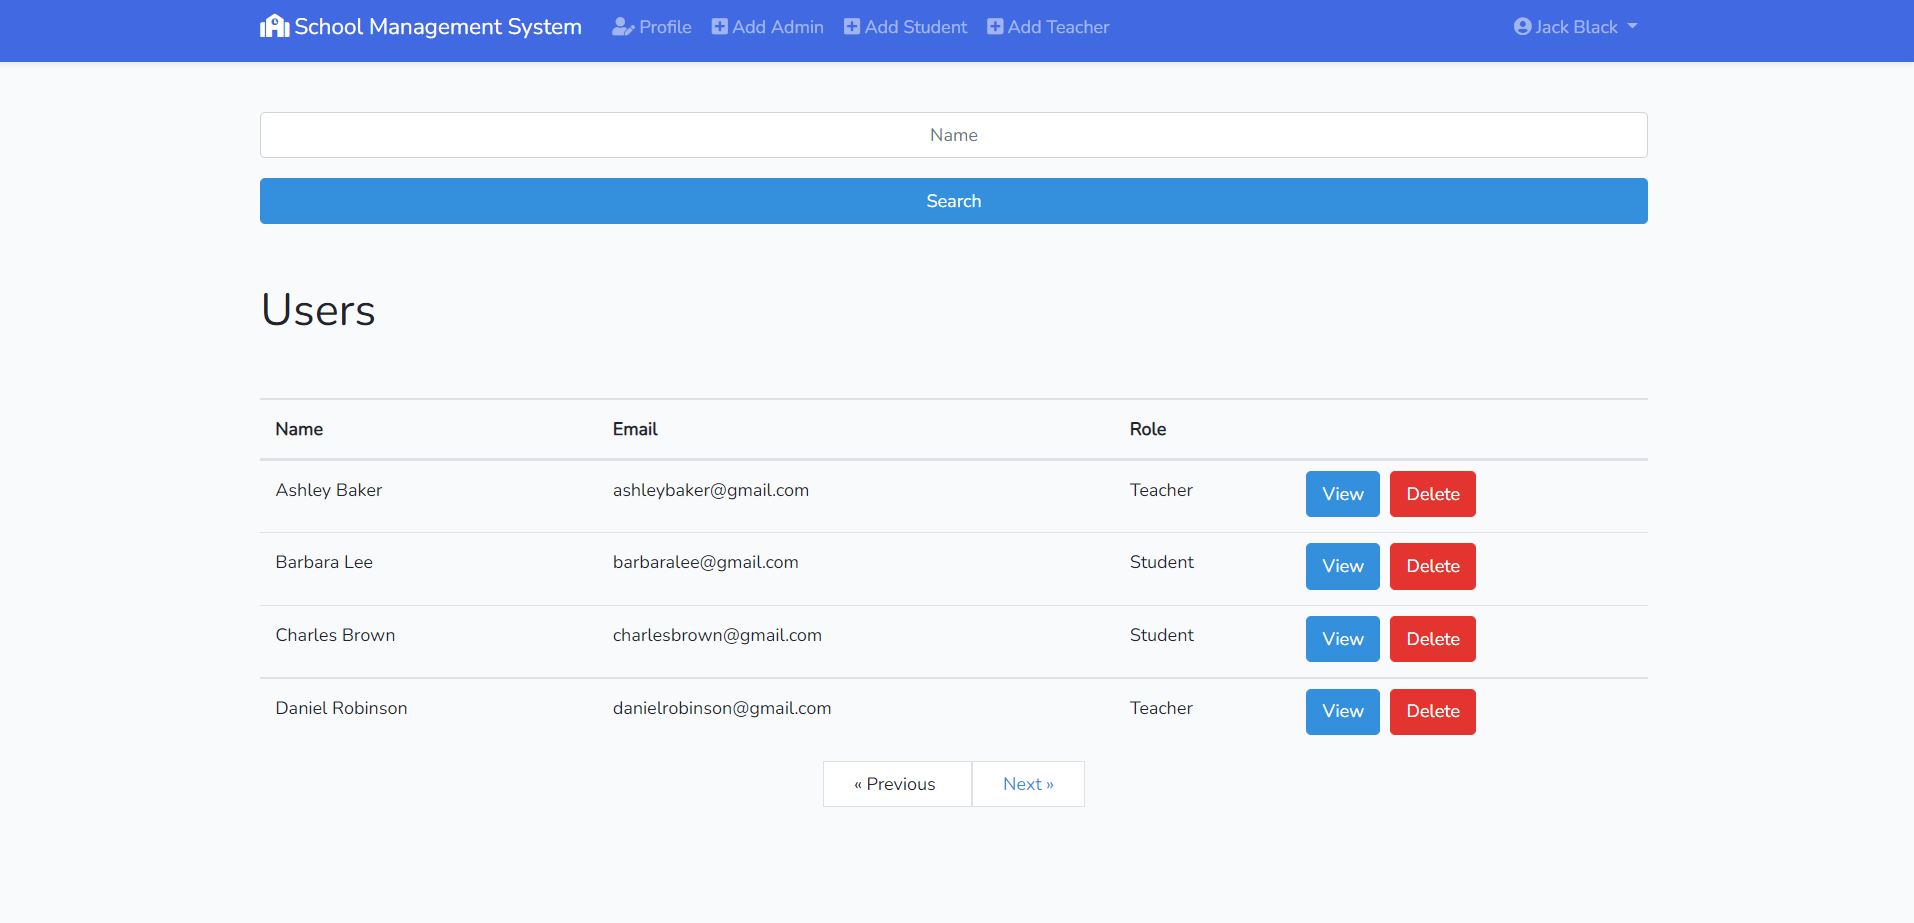Open the Add Teacher page

(1057, 27)
